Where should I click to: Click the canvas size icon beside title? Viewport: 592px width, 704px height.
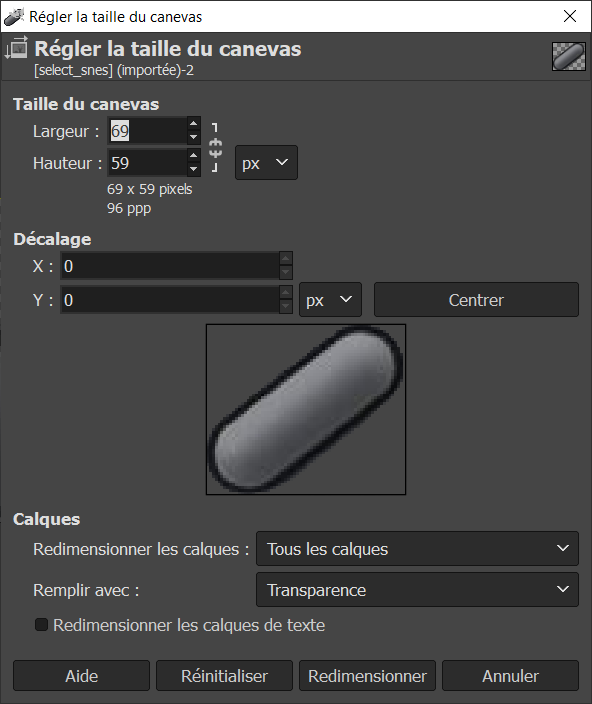(x=17, y=48)
